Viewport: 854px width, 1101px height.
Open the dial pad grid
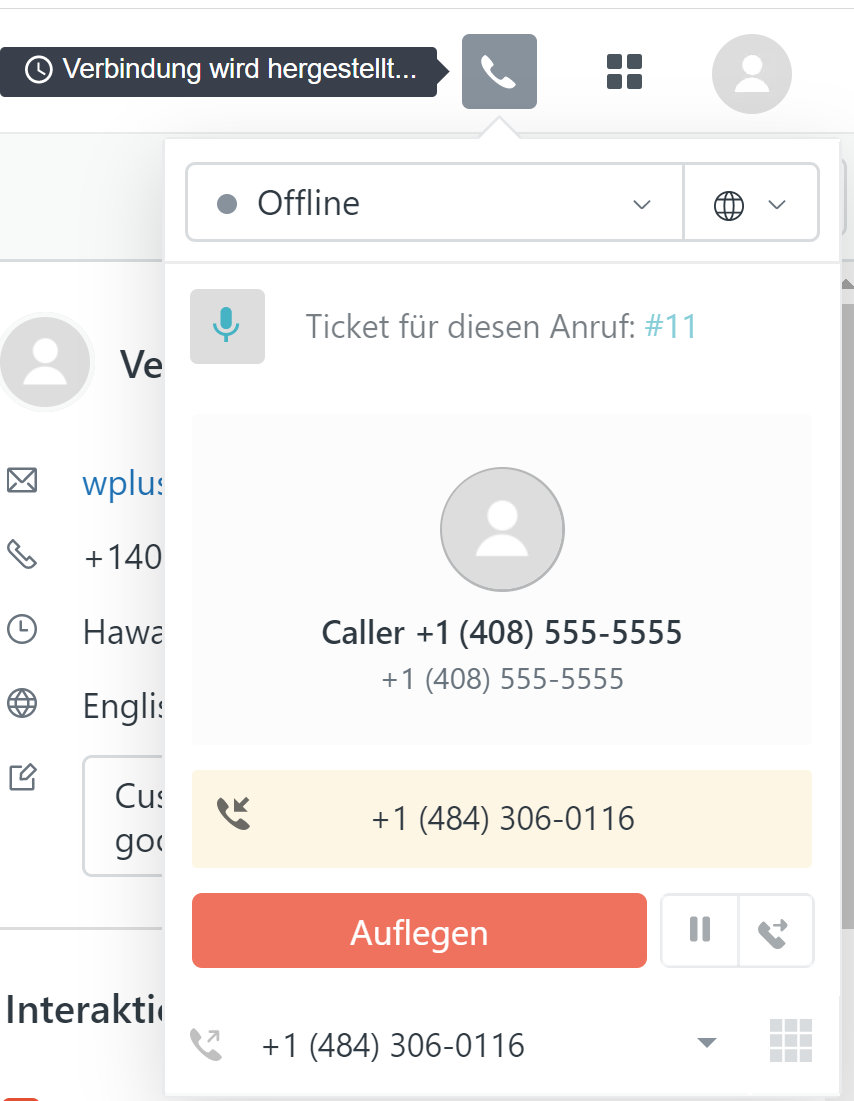pyautogui.click(x=790, y=1041)
